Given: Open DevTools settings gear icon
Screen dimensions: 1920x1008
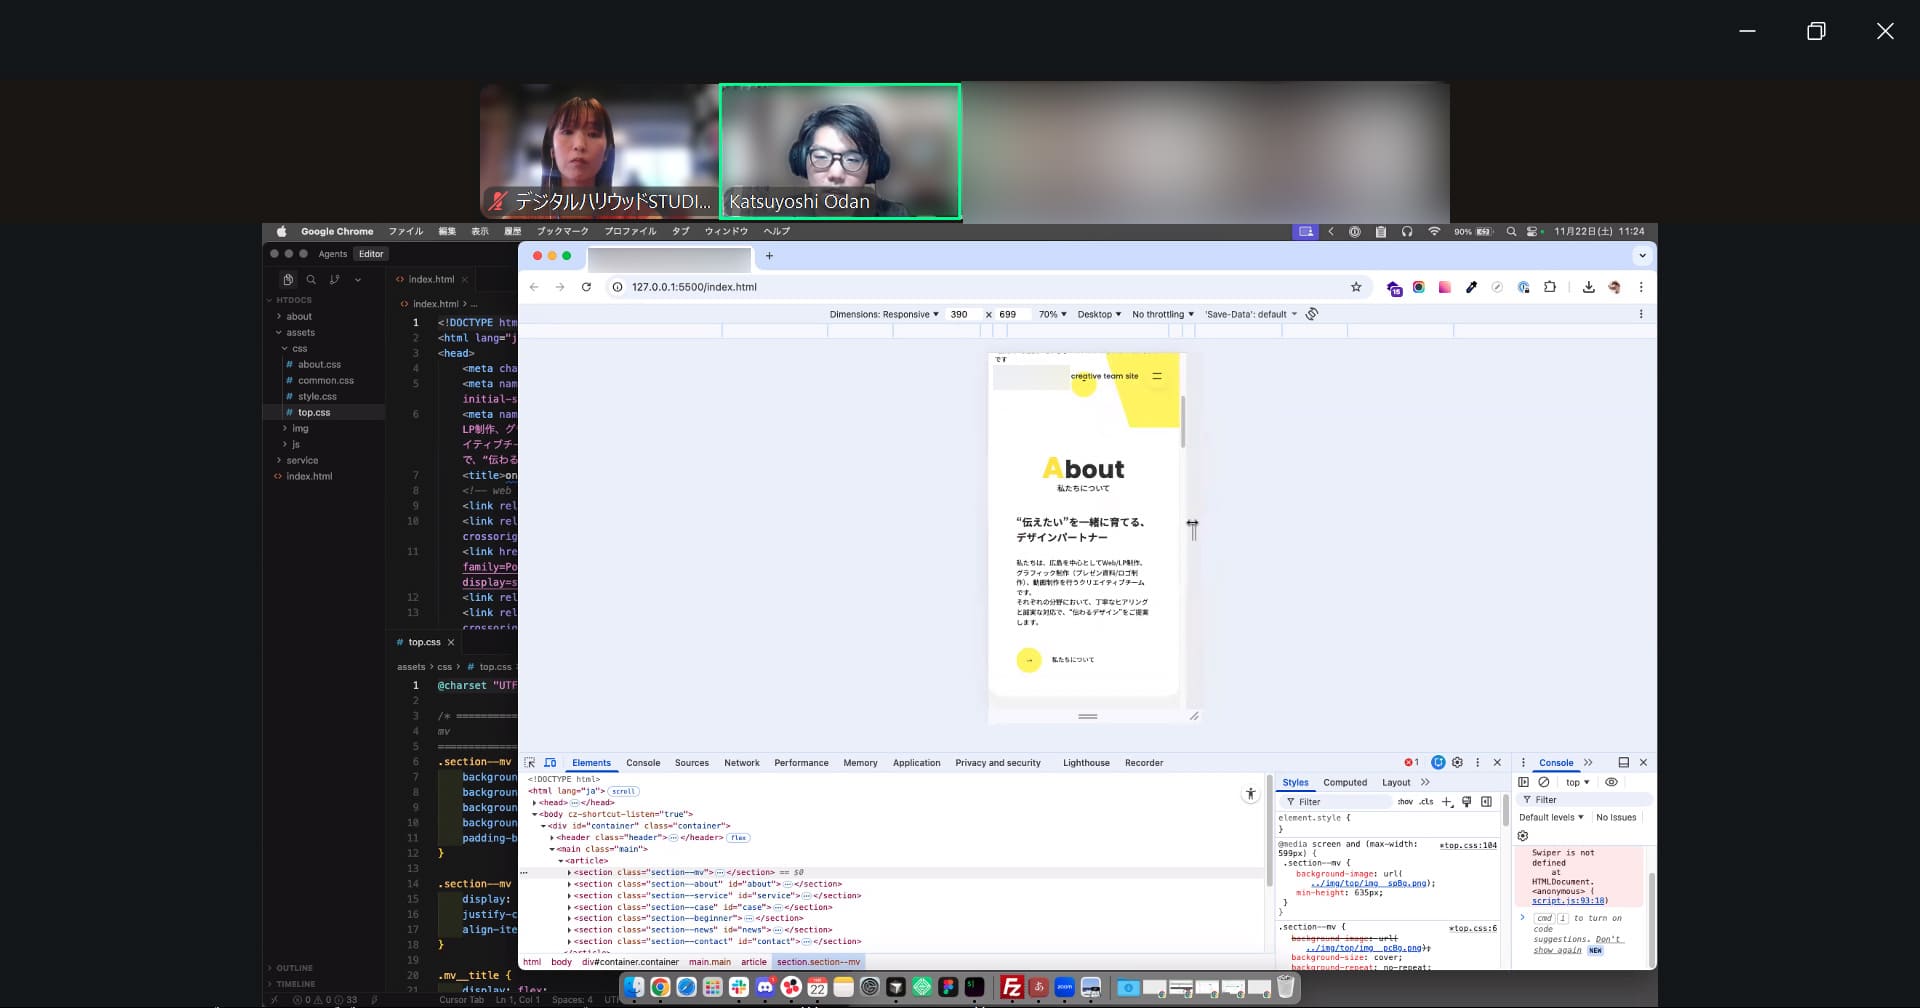Looking at the screenshot, I should (x=1457, y=763).
